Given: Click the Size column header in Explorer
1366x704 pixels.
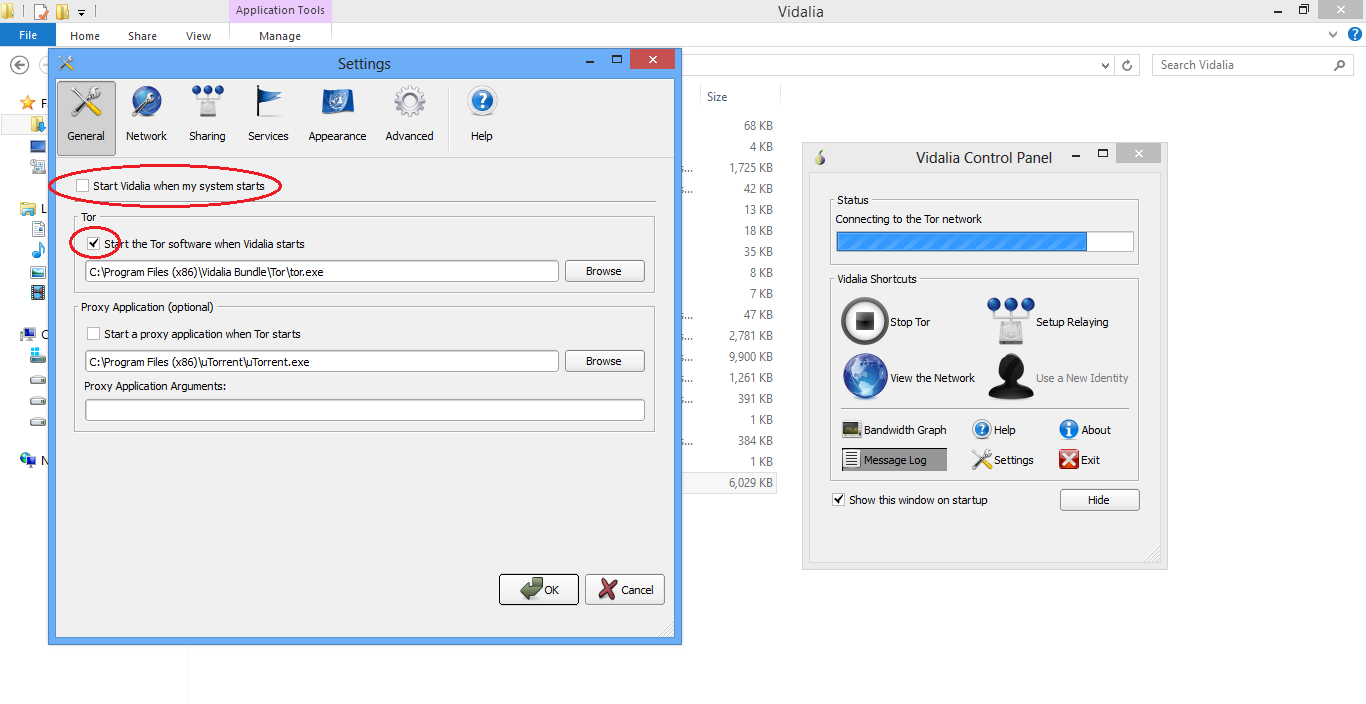Looking at the screenshot, I should tap(717, 97).
